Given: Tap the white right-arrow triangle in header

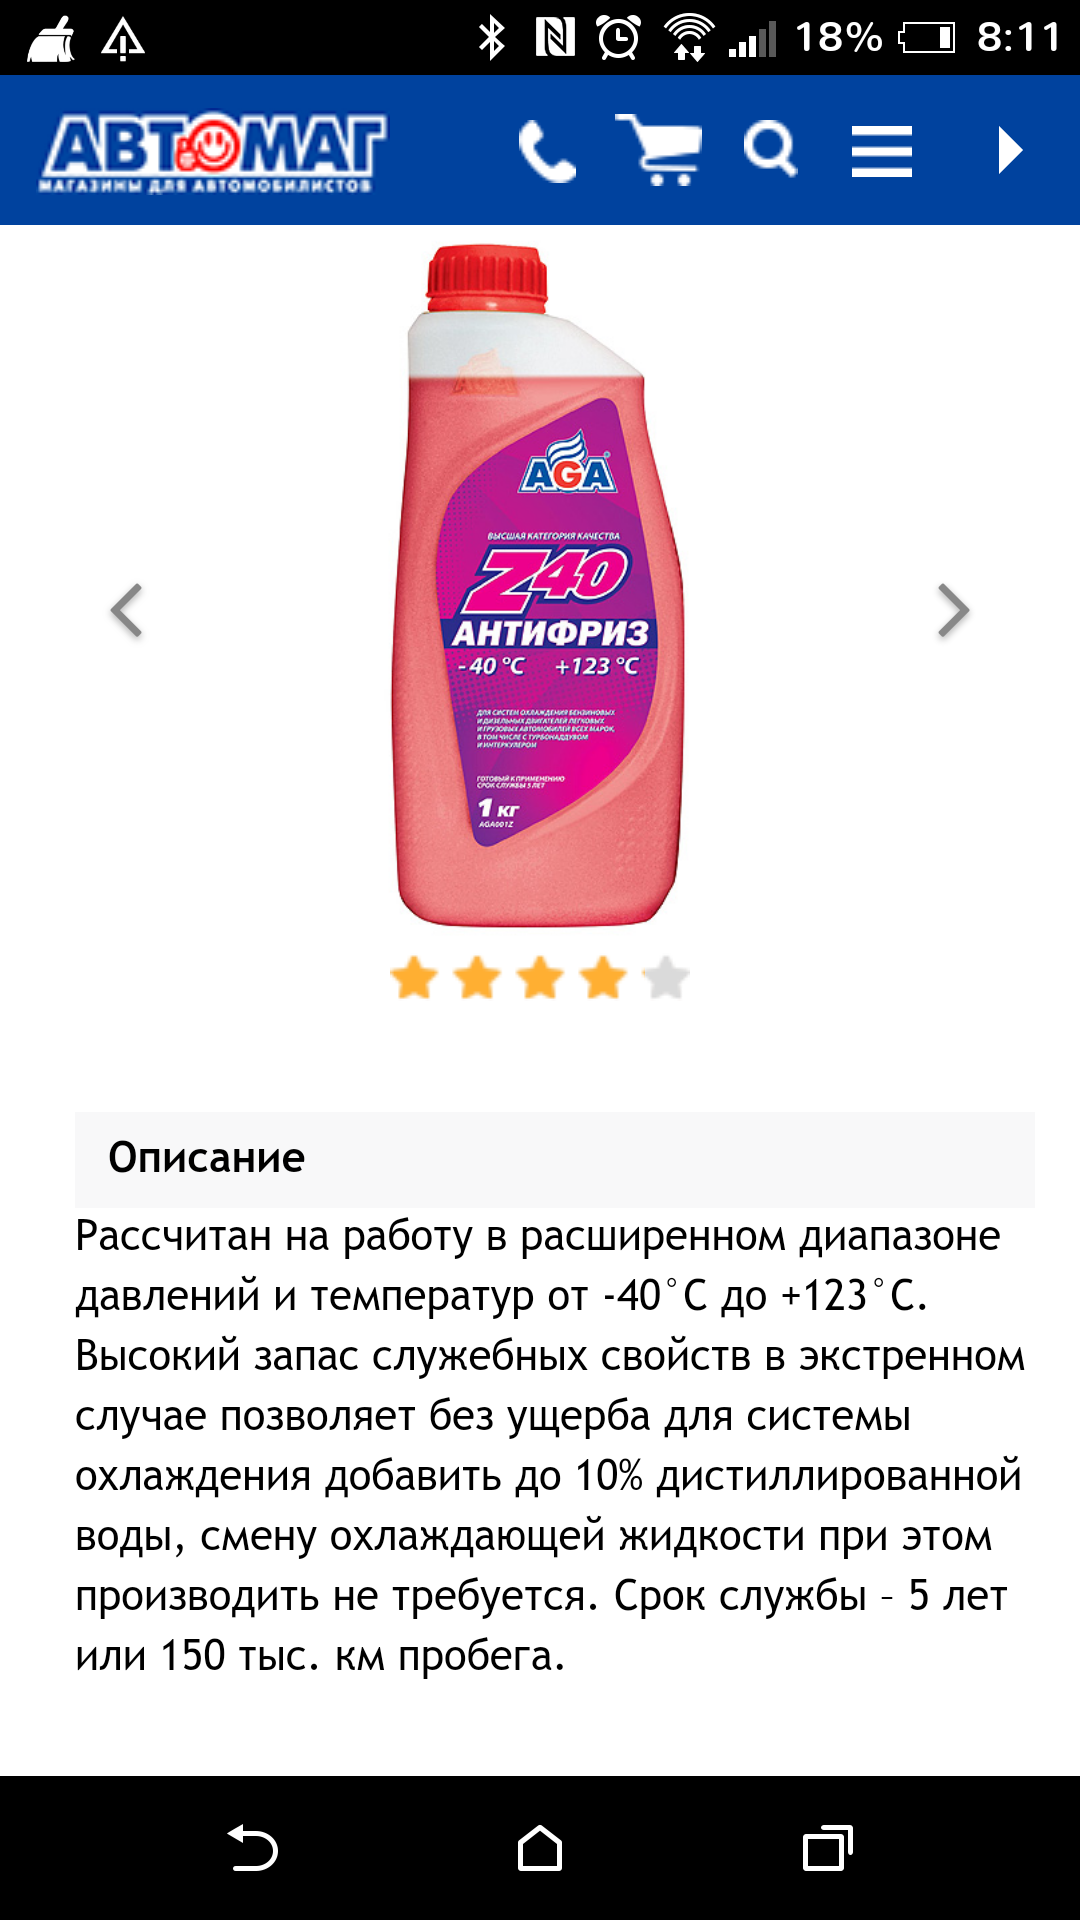Looking at the screenshot, I should (1010, 151).
